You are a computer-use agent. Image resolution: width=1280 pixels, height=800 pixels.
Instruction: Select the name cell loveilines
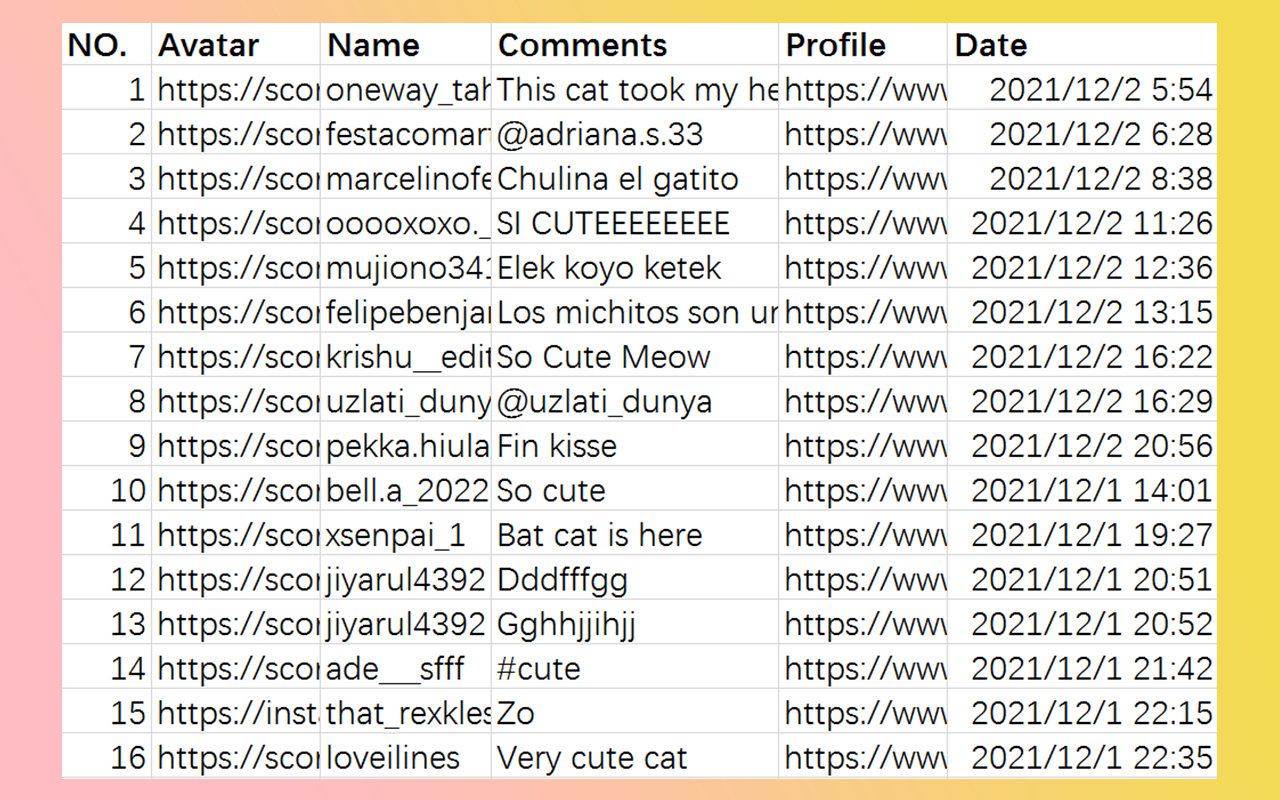click(406, 757)
